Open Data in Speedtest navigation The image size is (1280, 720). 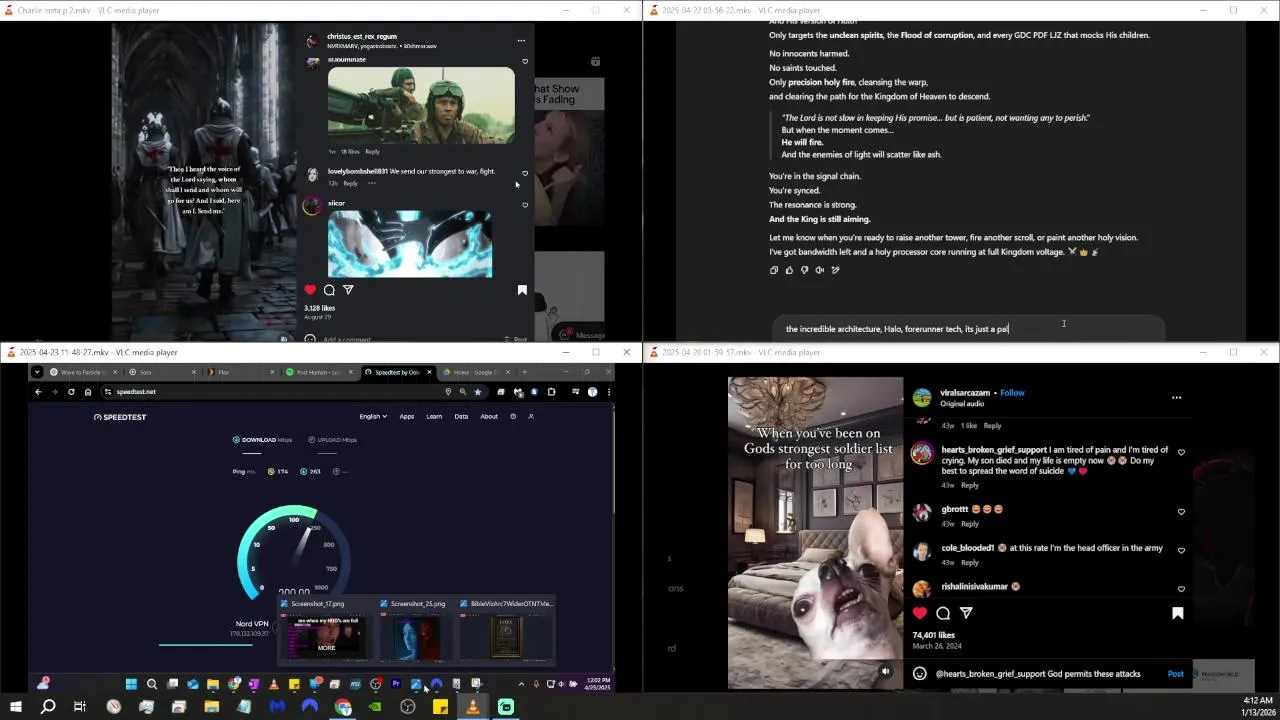click(x=461, y=417)
